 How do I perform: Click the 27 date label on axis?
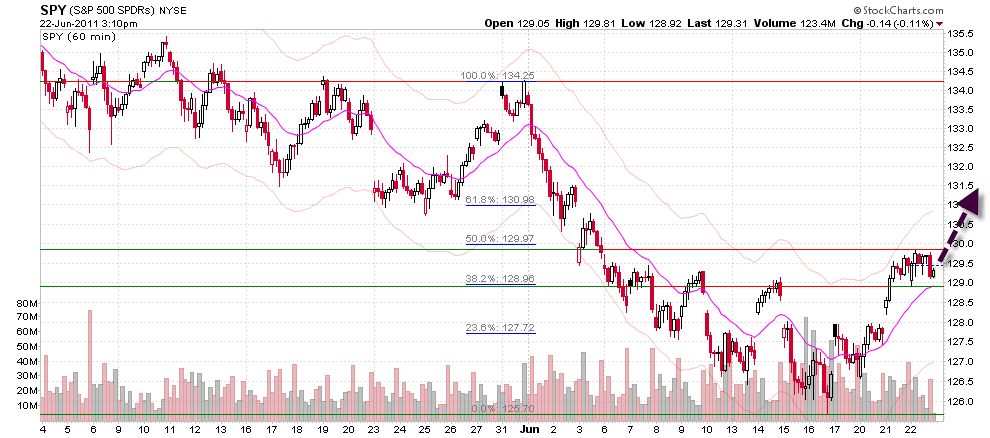coord(475,429)
